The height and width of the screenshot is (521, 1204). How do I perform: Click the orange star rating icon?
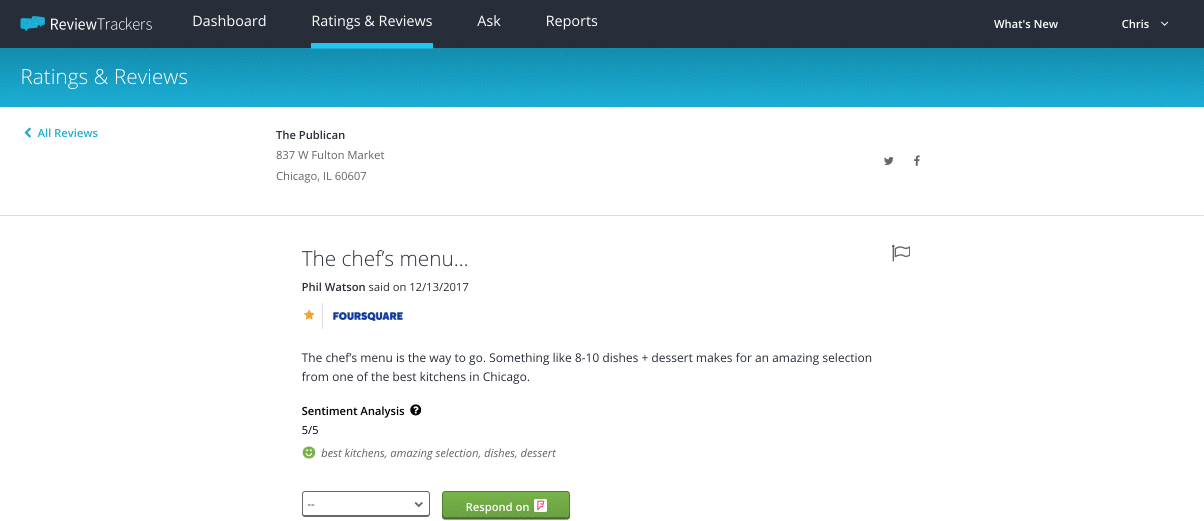click(x=309, y=315)
